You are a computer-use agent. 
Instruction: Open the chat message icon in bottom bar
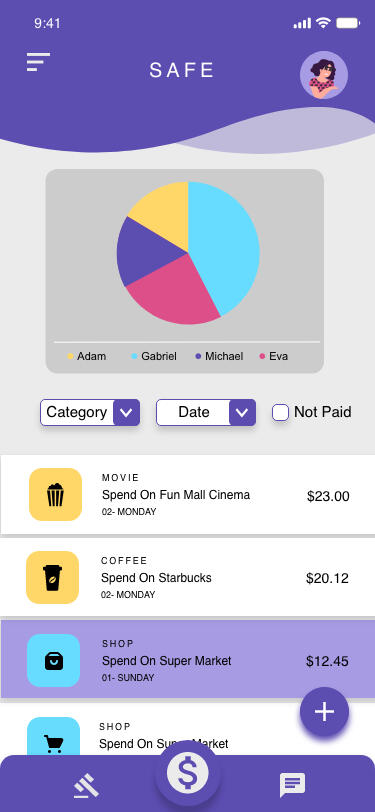tap(292, 785)
